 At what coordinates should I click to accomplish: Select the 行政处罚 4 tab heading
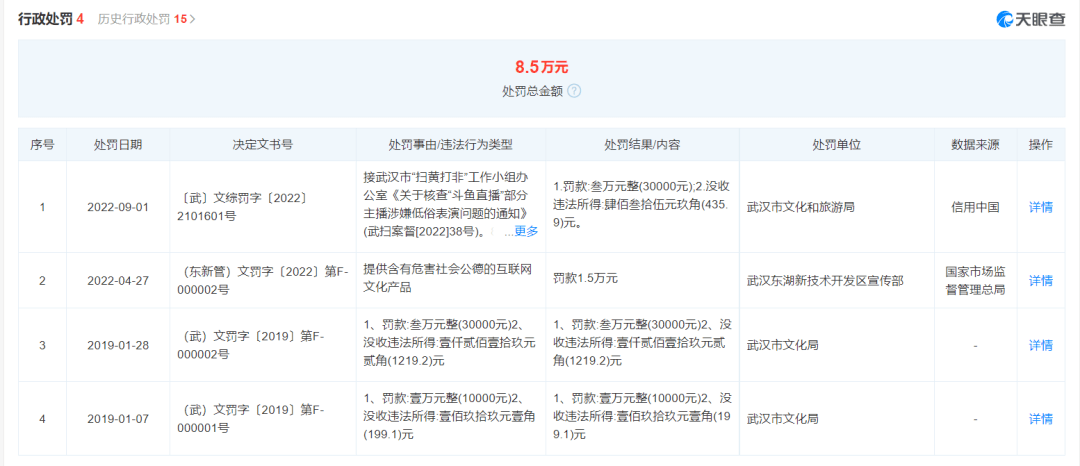pos(50,19)
